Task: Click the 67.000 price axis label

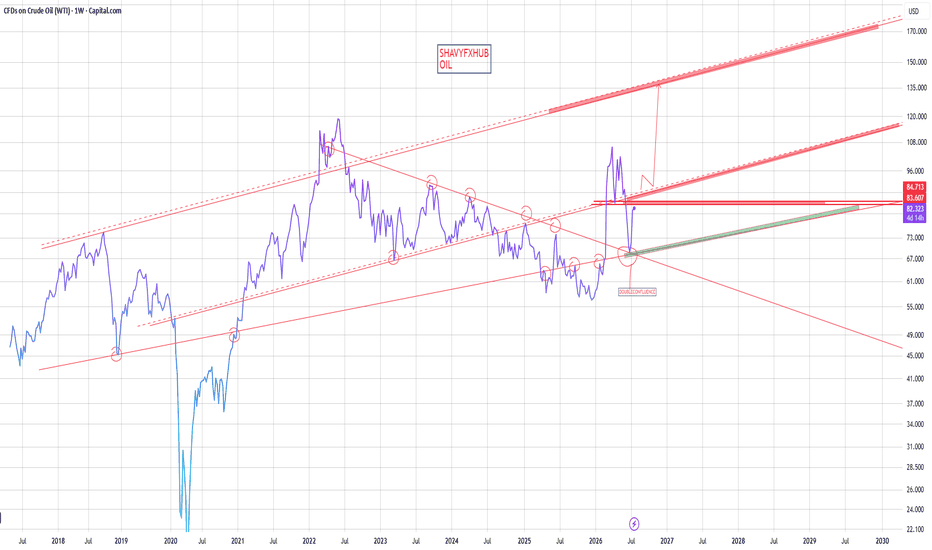Action: (x=917, y=259)
